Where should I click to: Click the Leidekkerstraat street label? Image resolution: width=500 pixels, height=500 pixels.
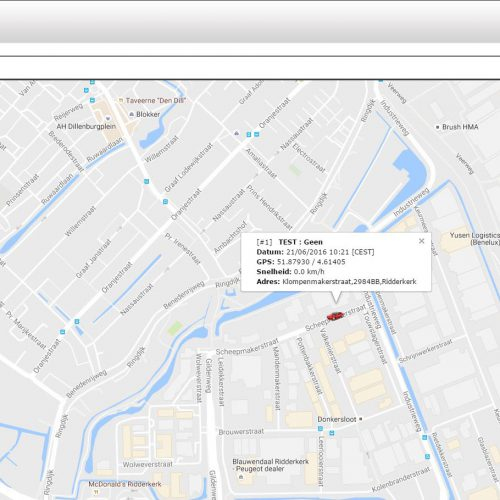[x=220, y=382]
